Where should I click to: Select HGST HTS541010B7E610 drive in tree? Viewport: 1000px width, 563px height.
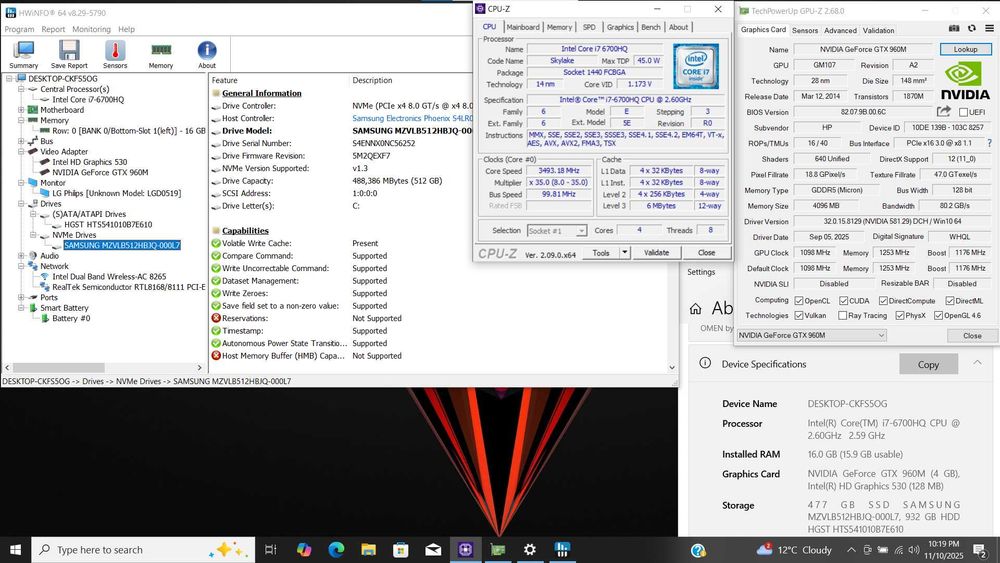click(x=108, y=224)
